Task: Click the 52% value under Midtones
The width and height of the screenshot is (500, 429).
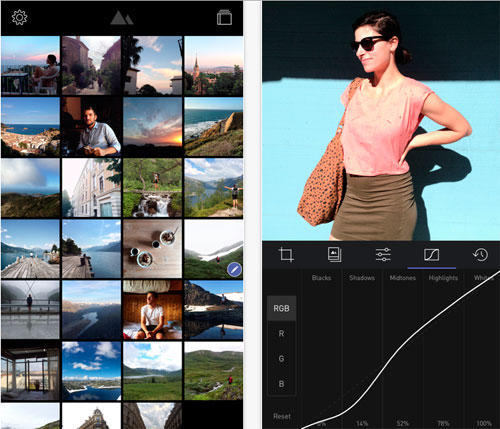Action: (403, 424)
